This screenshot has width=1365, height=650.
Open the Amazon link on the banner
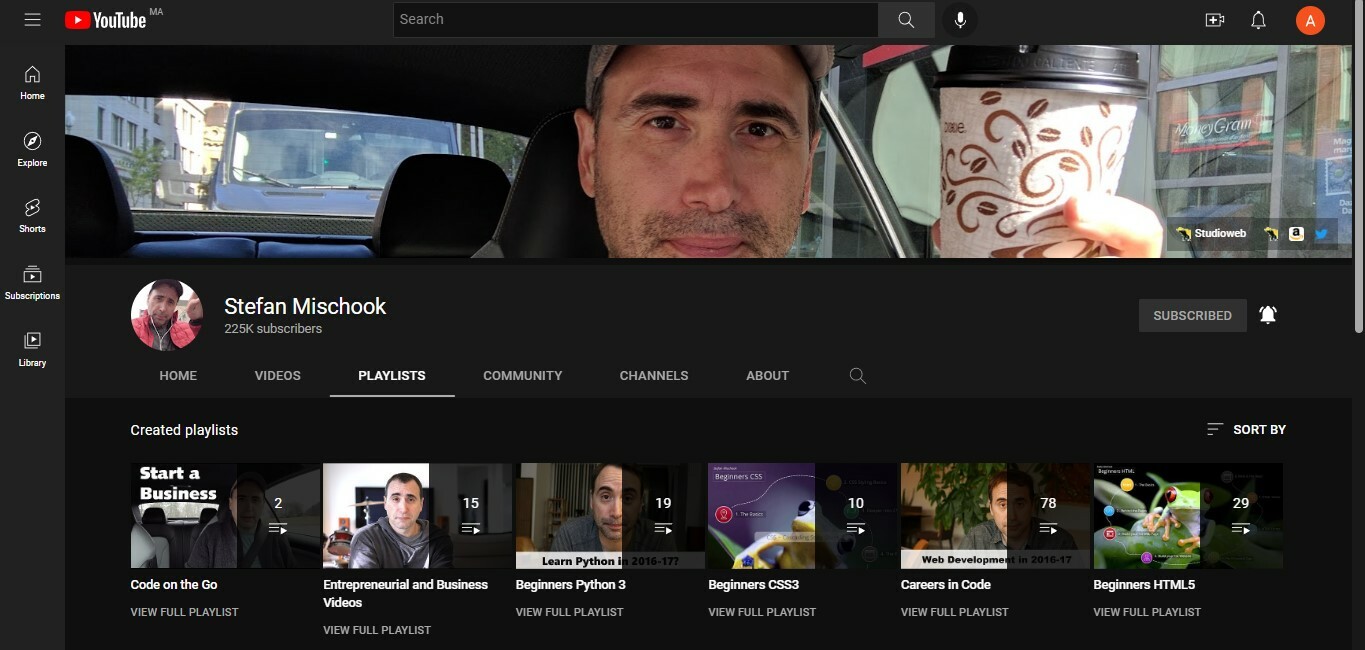[1296, 233]
